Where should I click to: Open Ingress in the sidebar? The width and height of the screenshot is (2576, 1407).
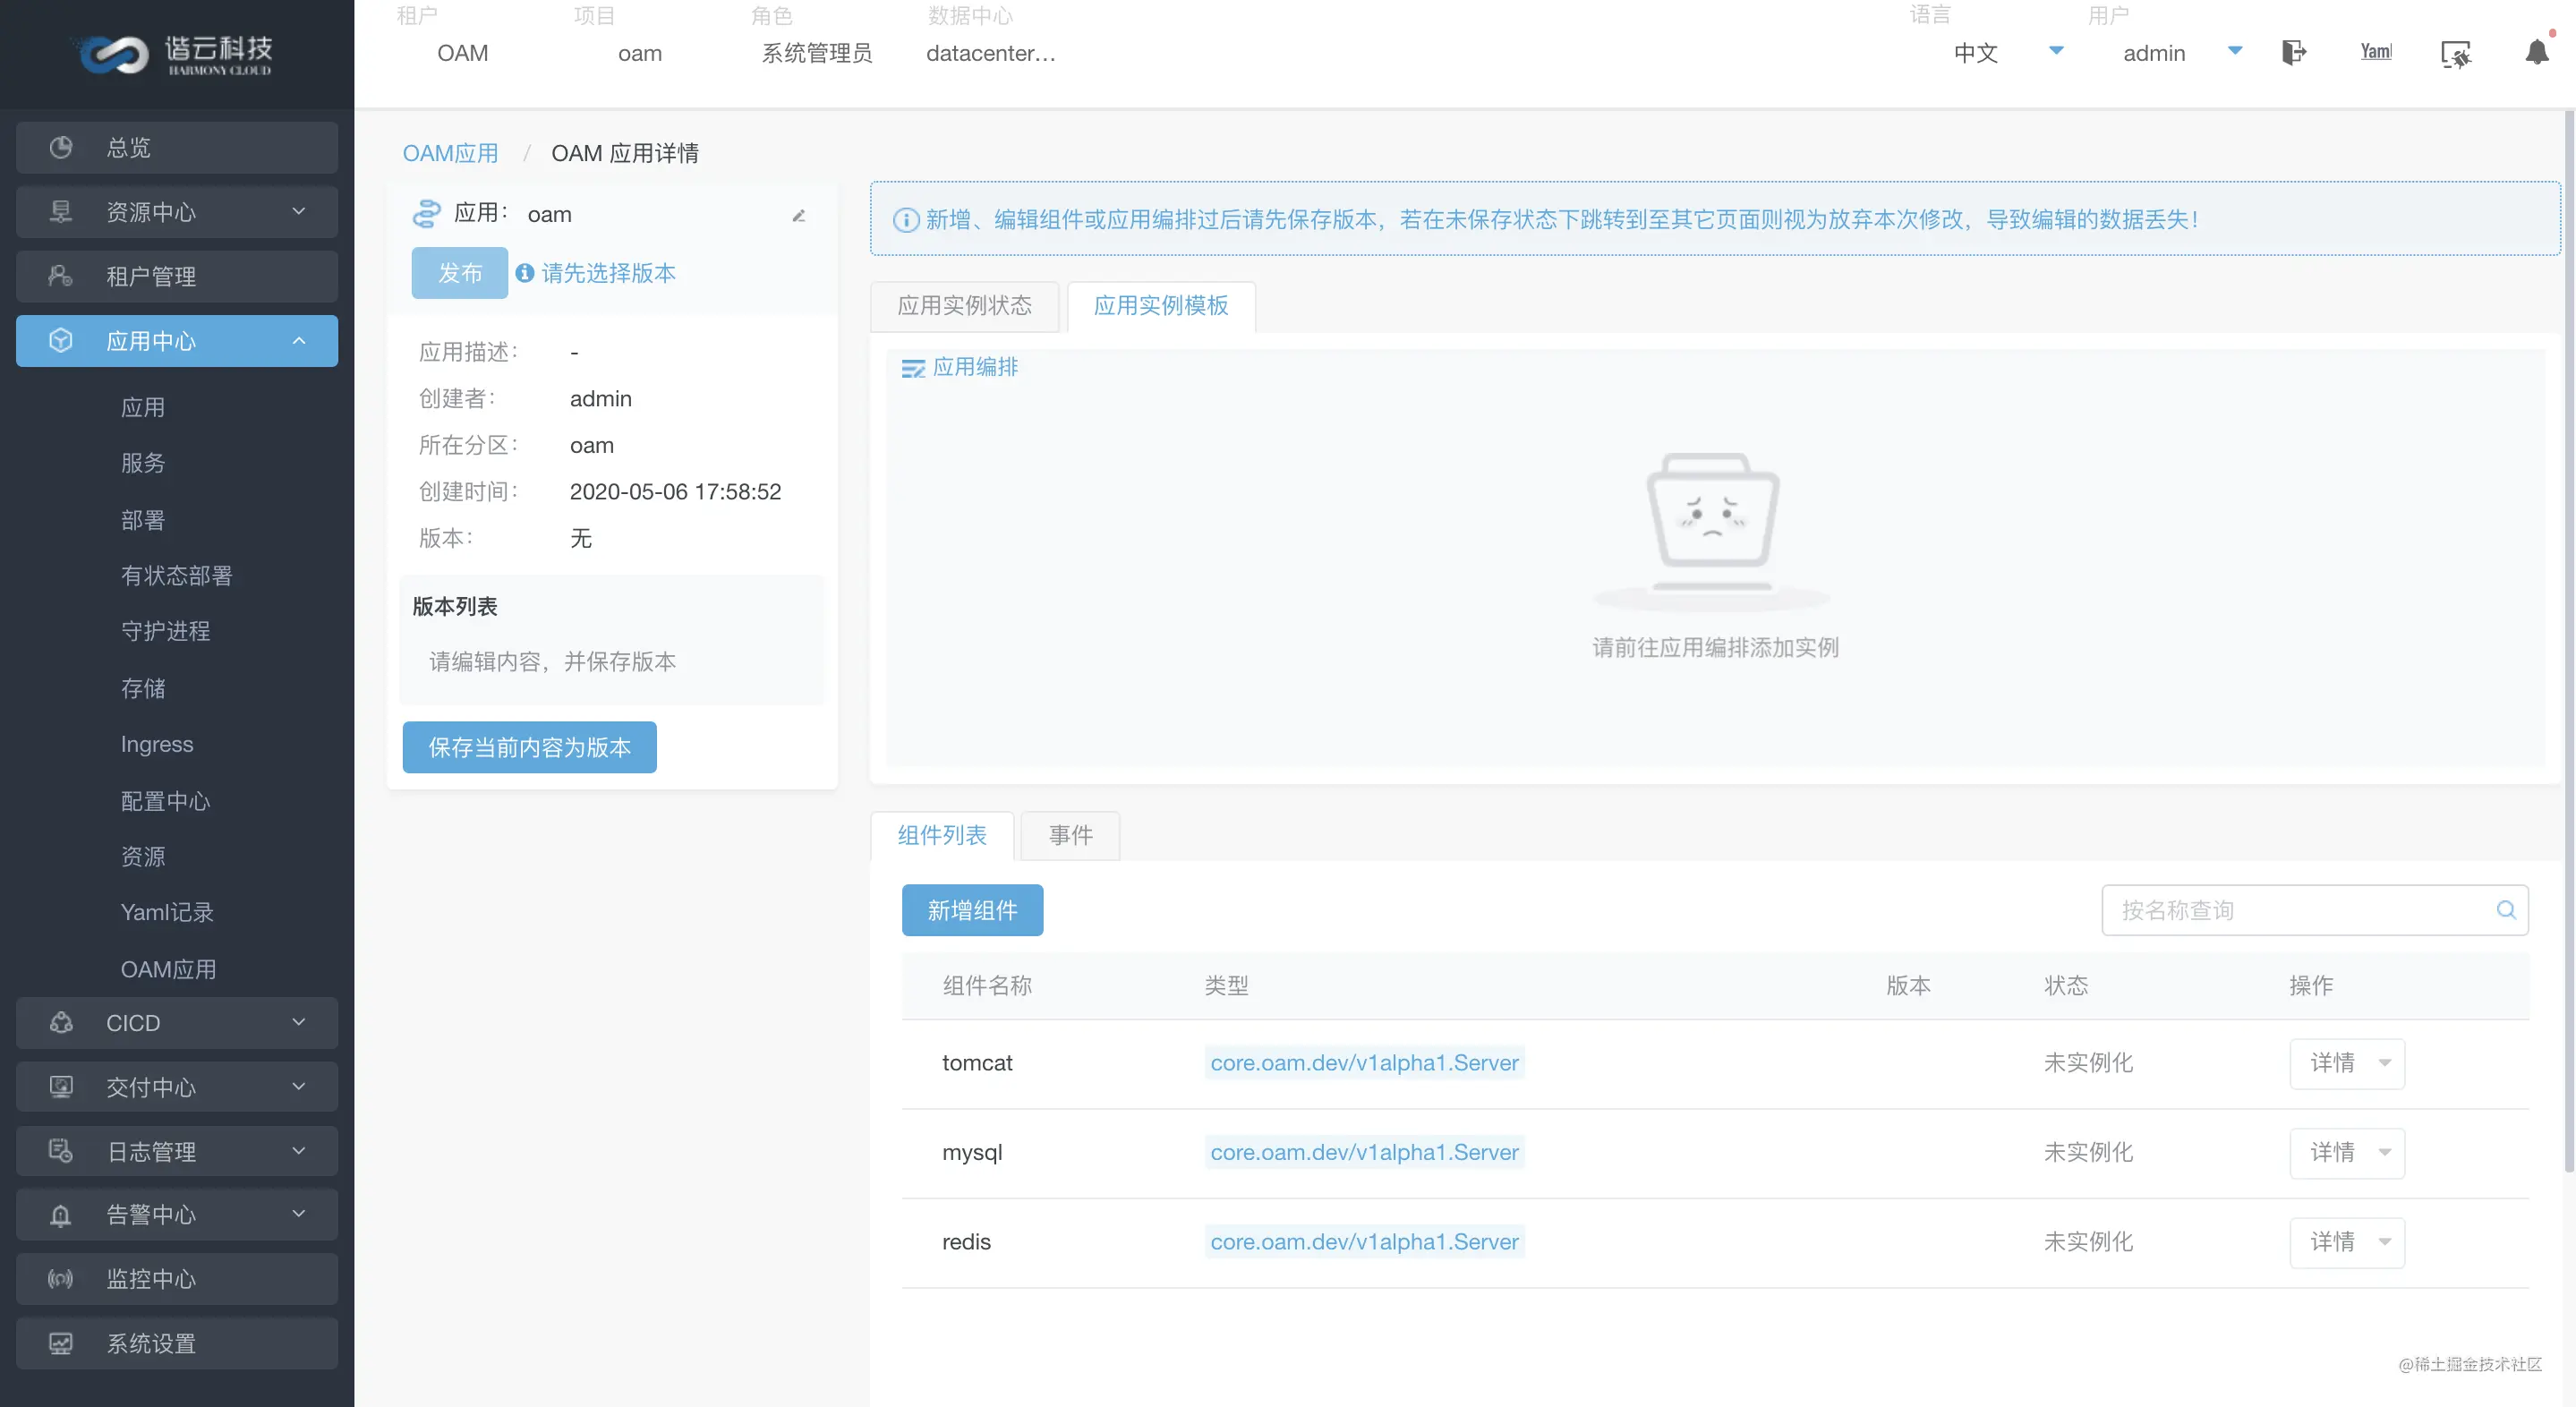(x=157, y=745)
